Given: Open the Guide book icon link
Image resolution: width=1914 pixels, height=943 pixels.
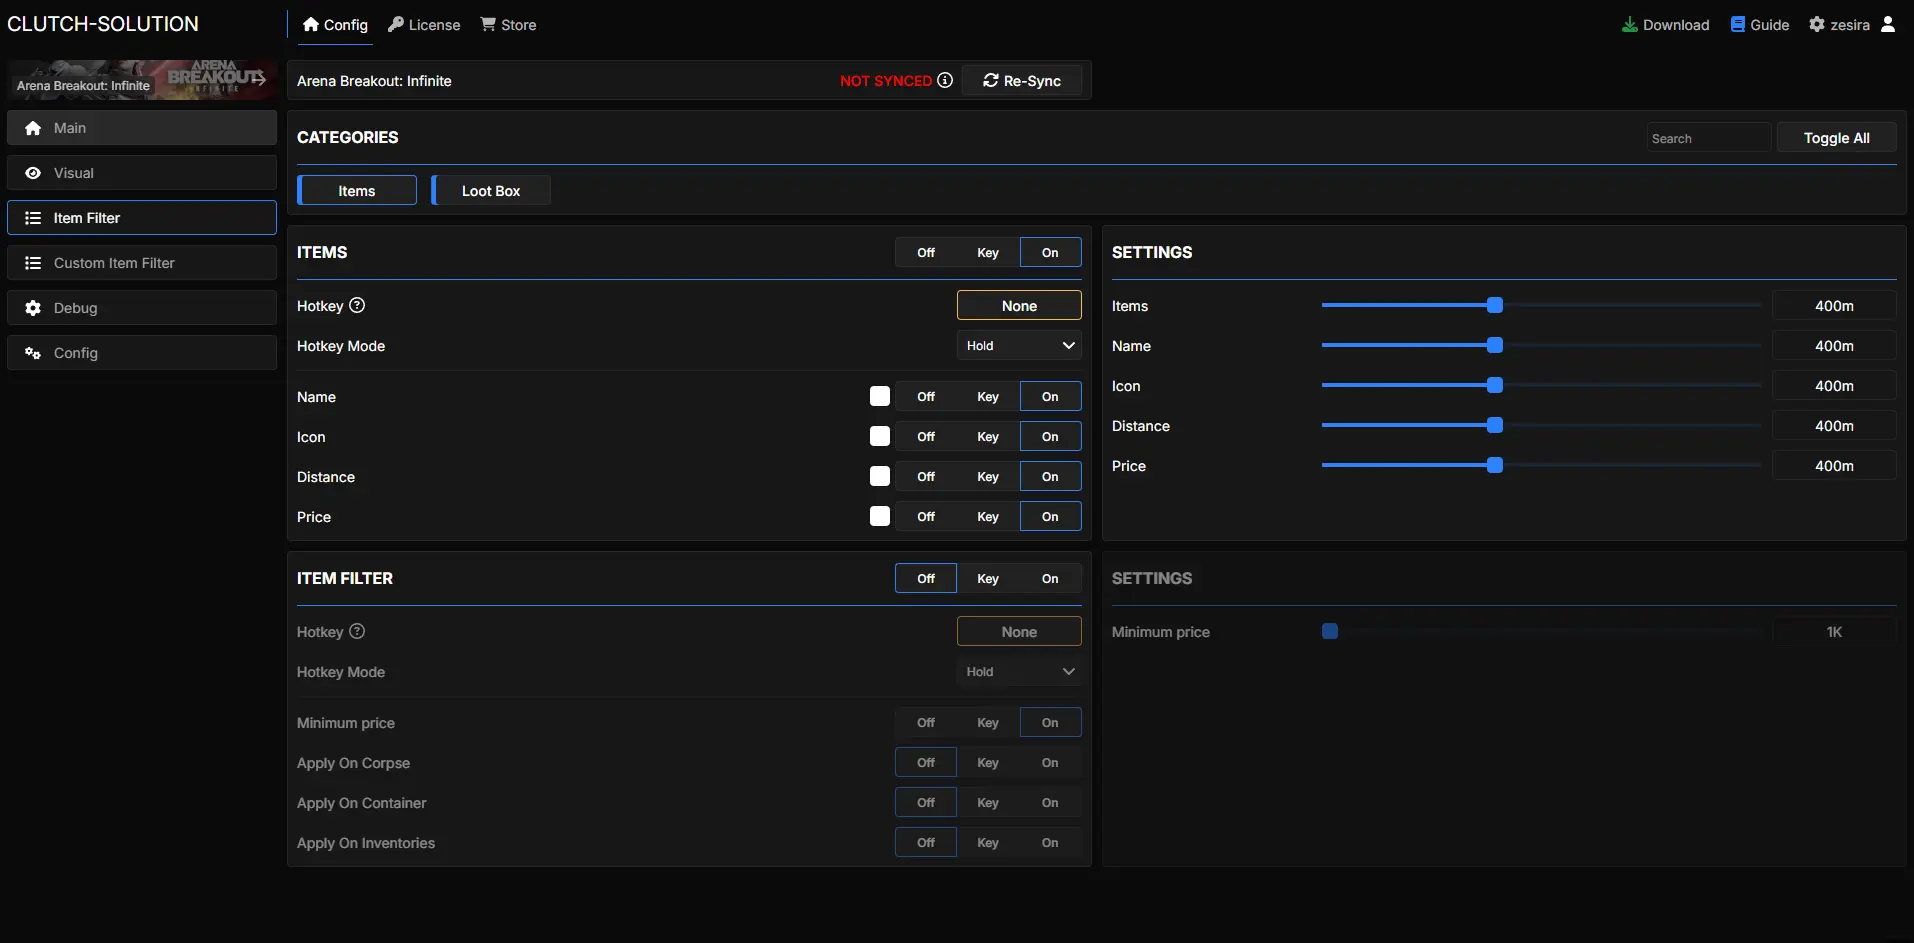Looking at the screenshot, I should click(1759, 24).
